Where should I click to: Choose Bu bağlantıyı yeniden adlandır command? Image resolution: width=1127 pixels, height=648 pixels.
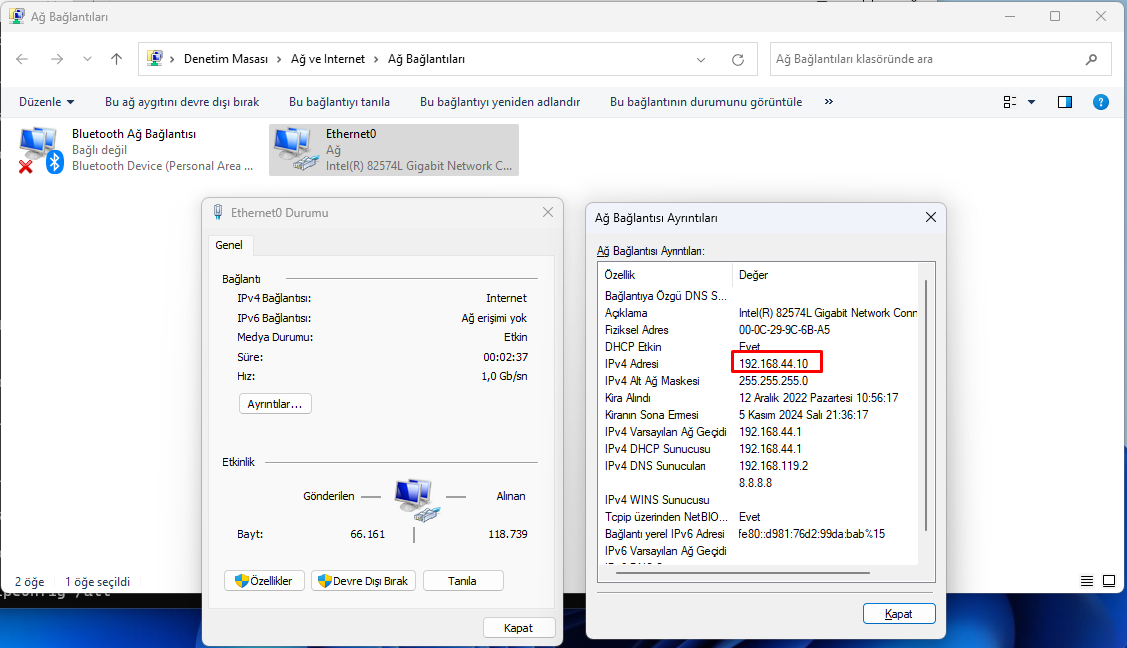(x=500, y=102)
